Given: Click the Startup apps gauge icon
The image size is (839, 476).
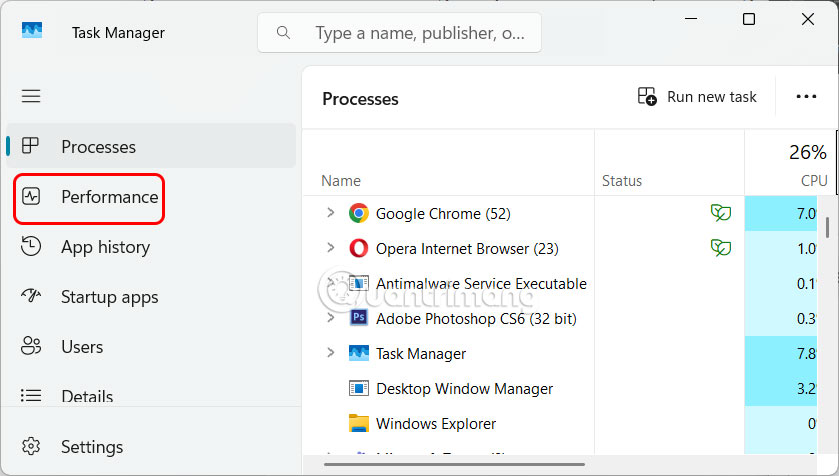Looking at the screenshot, I should click(31, 295).
